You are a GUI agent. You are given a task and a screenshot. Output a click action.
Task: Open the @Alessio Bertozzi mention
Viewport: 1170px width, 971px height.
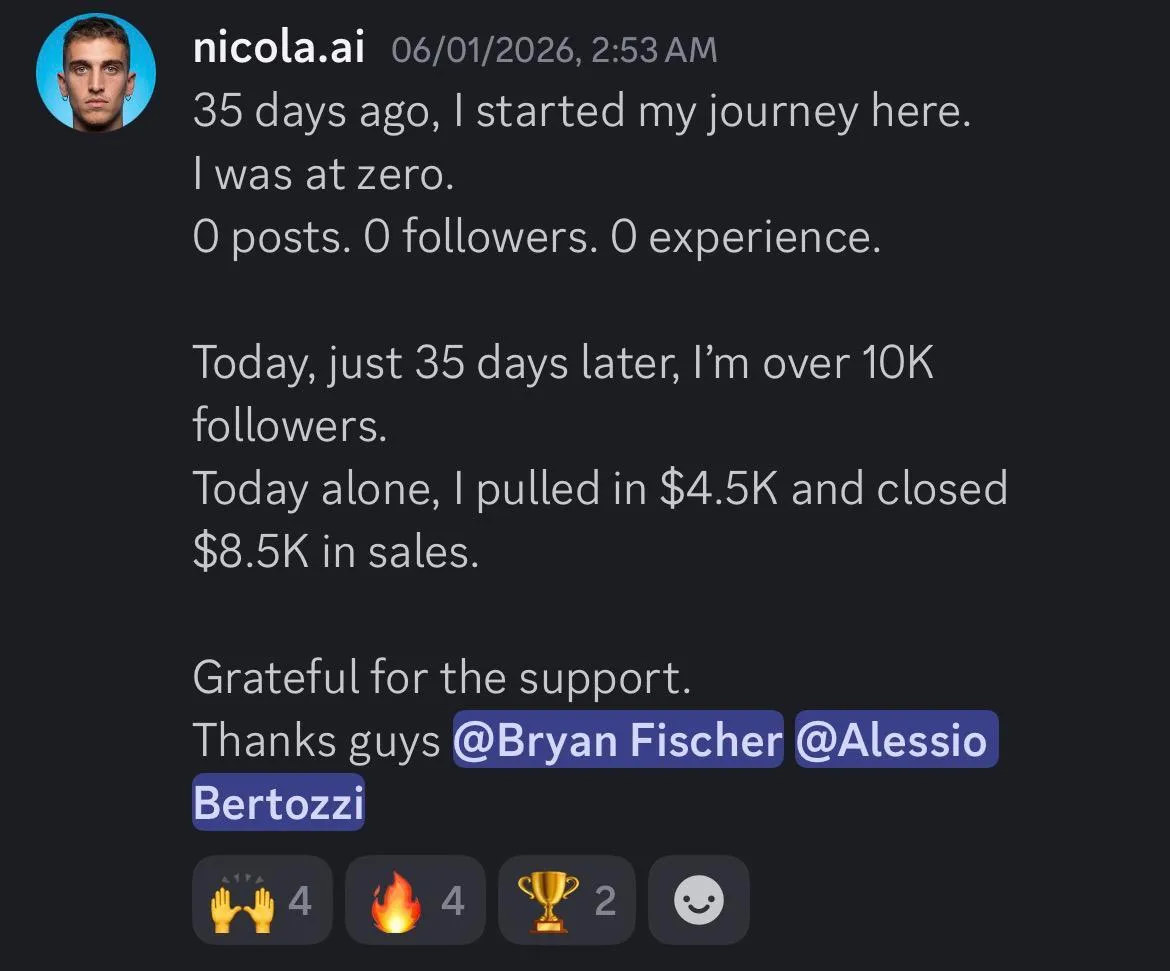click(895, 740)
